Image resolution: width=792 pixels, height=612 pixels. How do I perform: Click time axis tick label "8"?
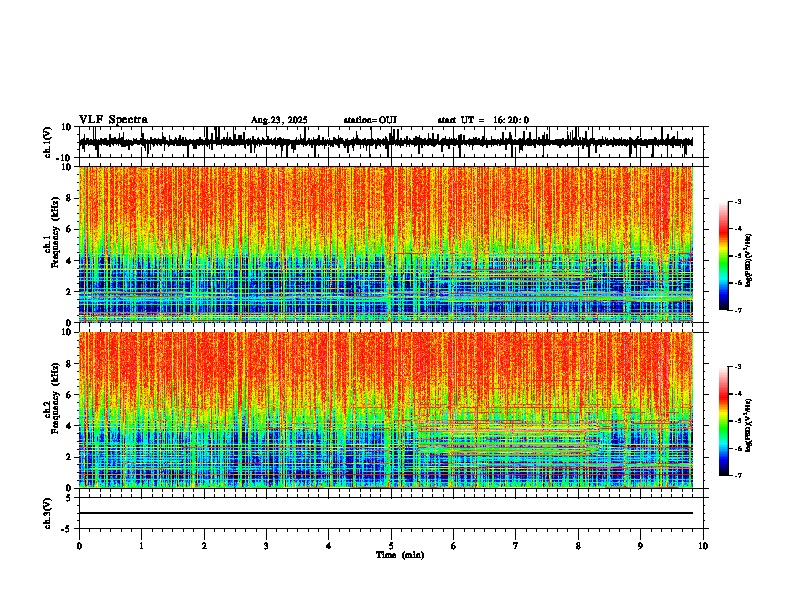tap(578, 546)
